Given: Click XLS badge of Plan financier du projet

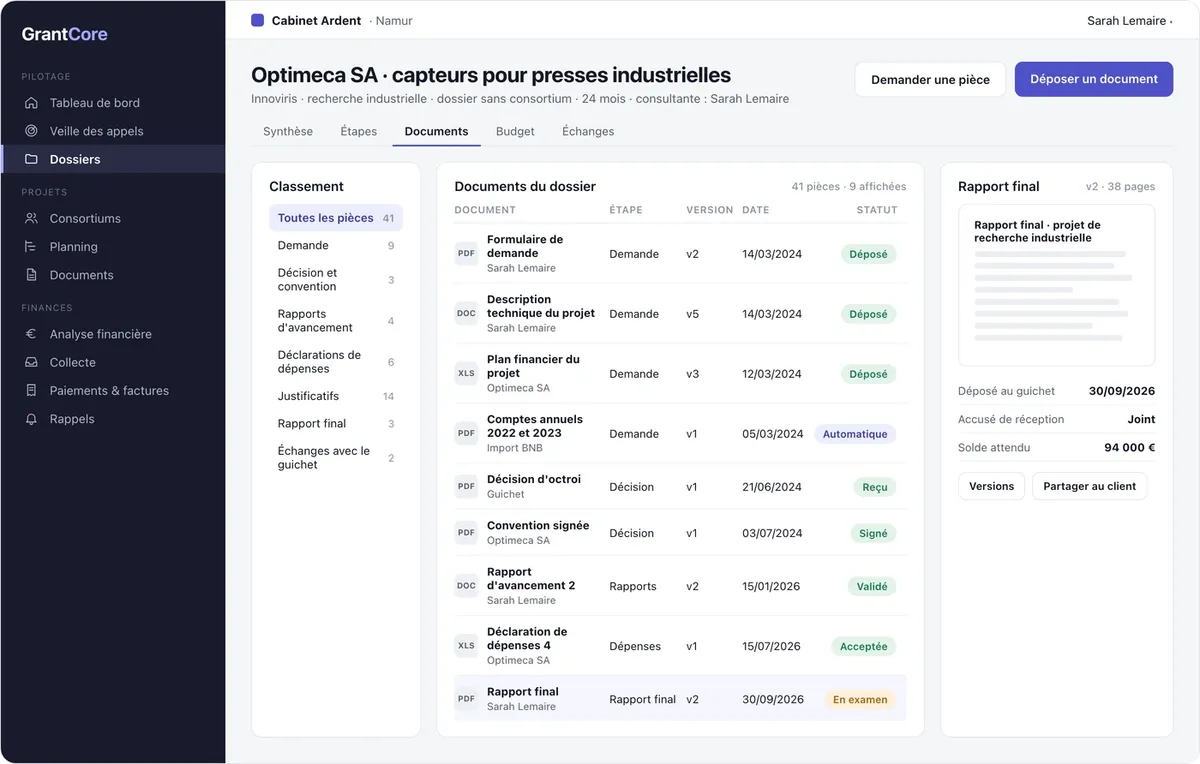Looking at the screenshot, I should coord(466,373).
